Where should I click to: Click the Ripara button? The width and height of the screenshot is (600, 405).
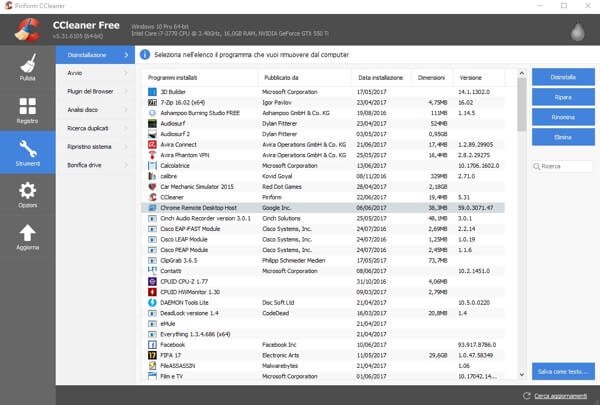tap(563, 97)
